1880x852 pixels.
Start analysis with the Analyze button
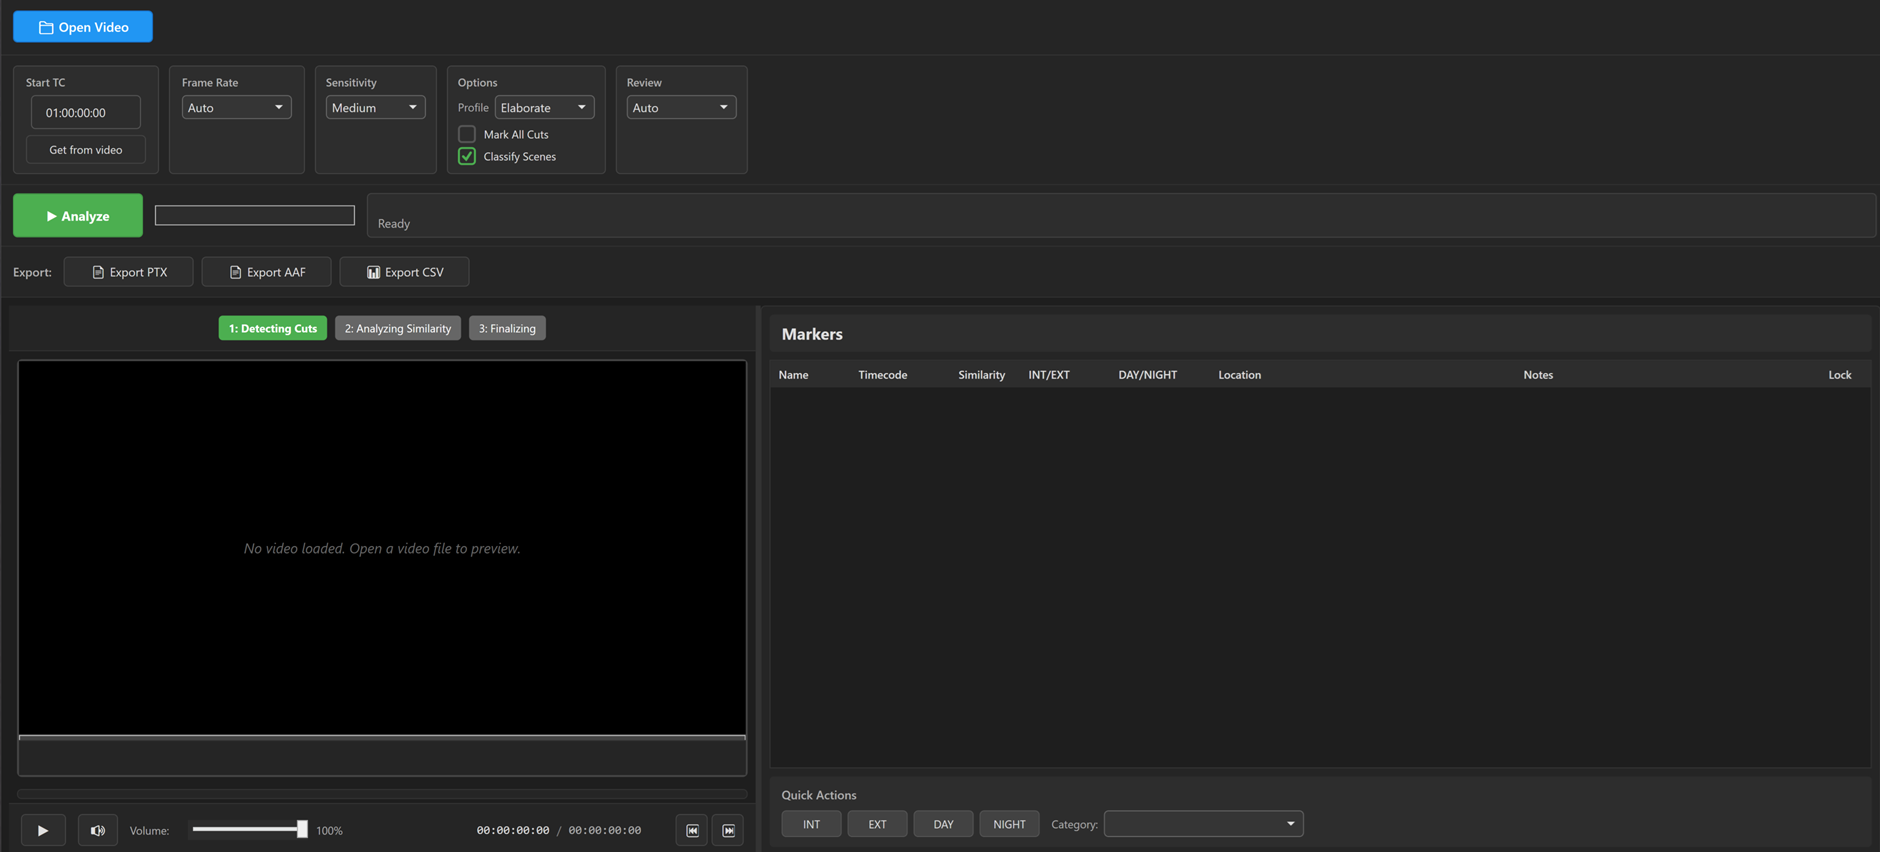coord(78,215)
